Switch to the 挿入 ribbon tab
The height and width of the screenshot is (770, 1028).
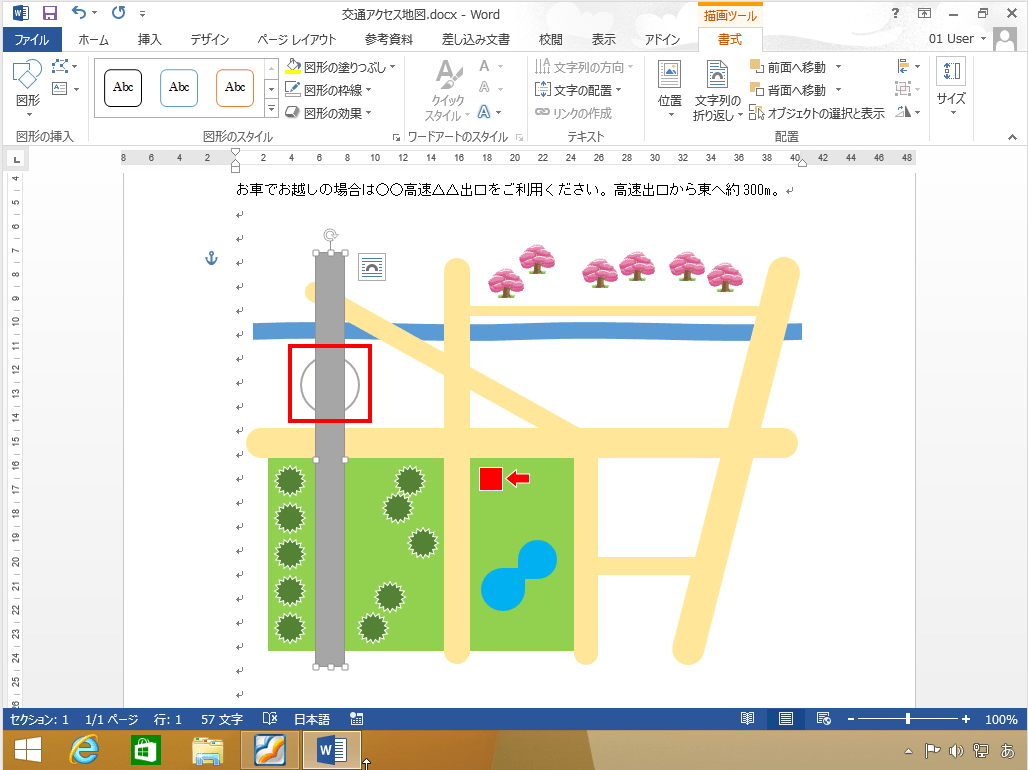[148, 37]
